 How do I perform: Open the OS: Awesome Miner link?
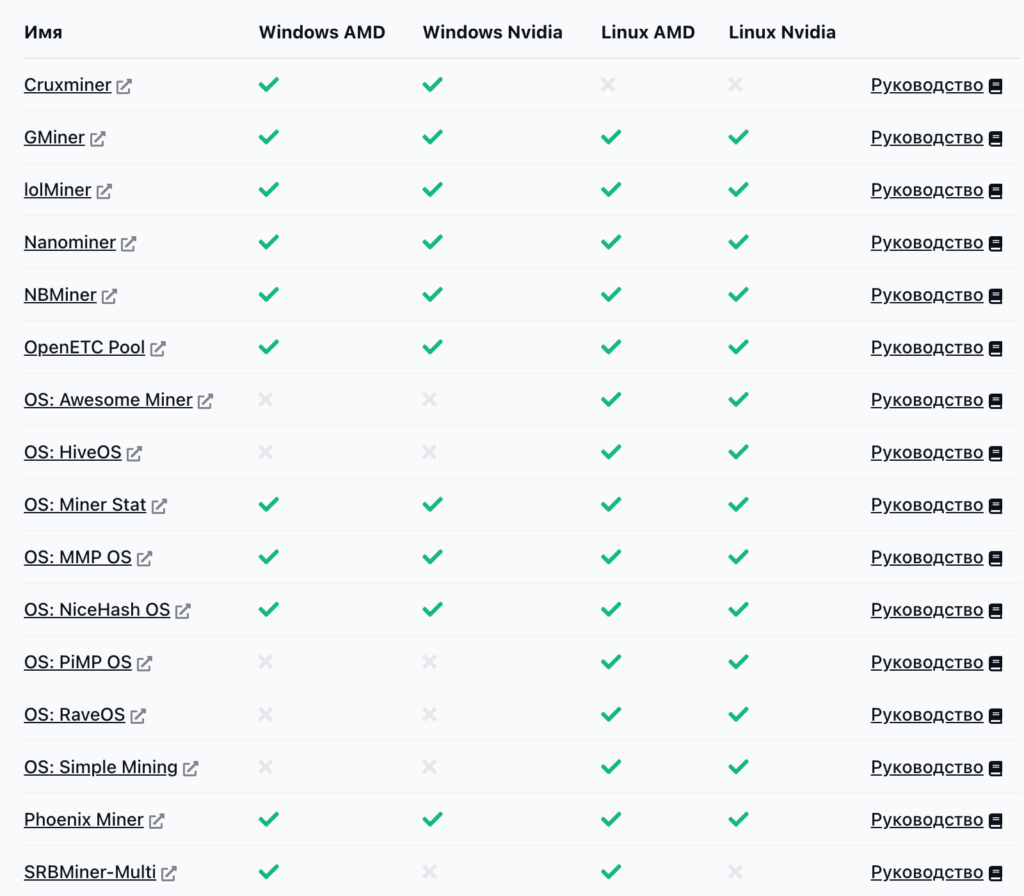[108, 400]
